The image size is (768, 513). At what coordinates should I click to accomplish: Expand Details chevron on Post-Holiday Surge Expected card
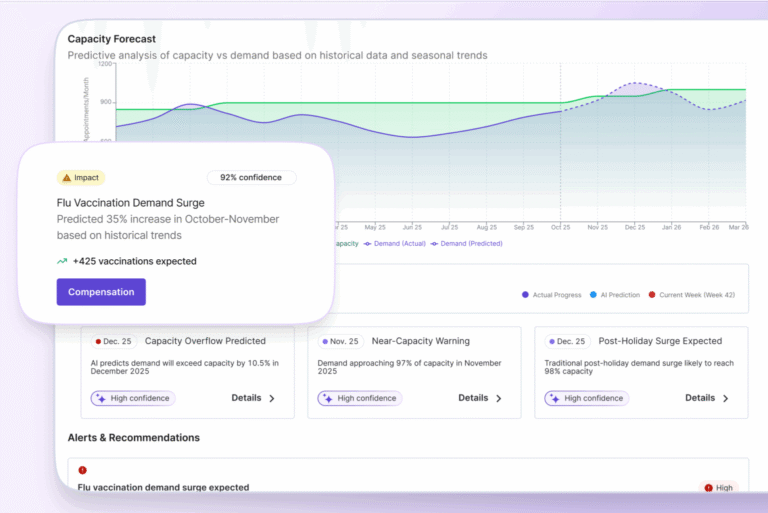point(725,398)
